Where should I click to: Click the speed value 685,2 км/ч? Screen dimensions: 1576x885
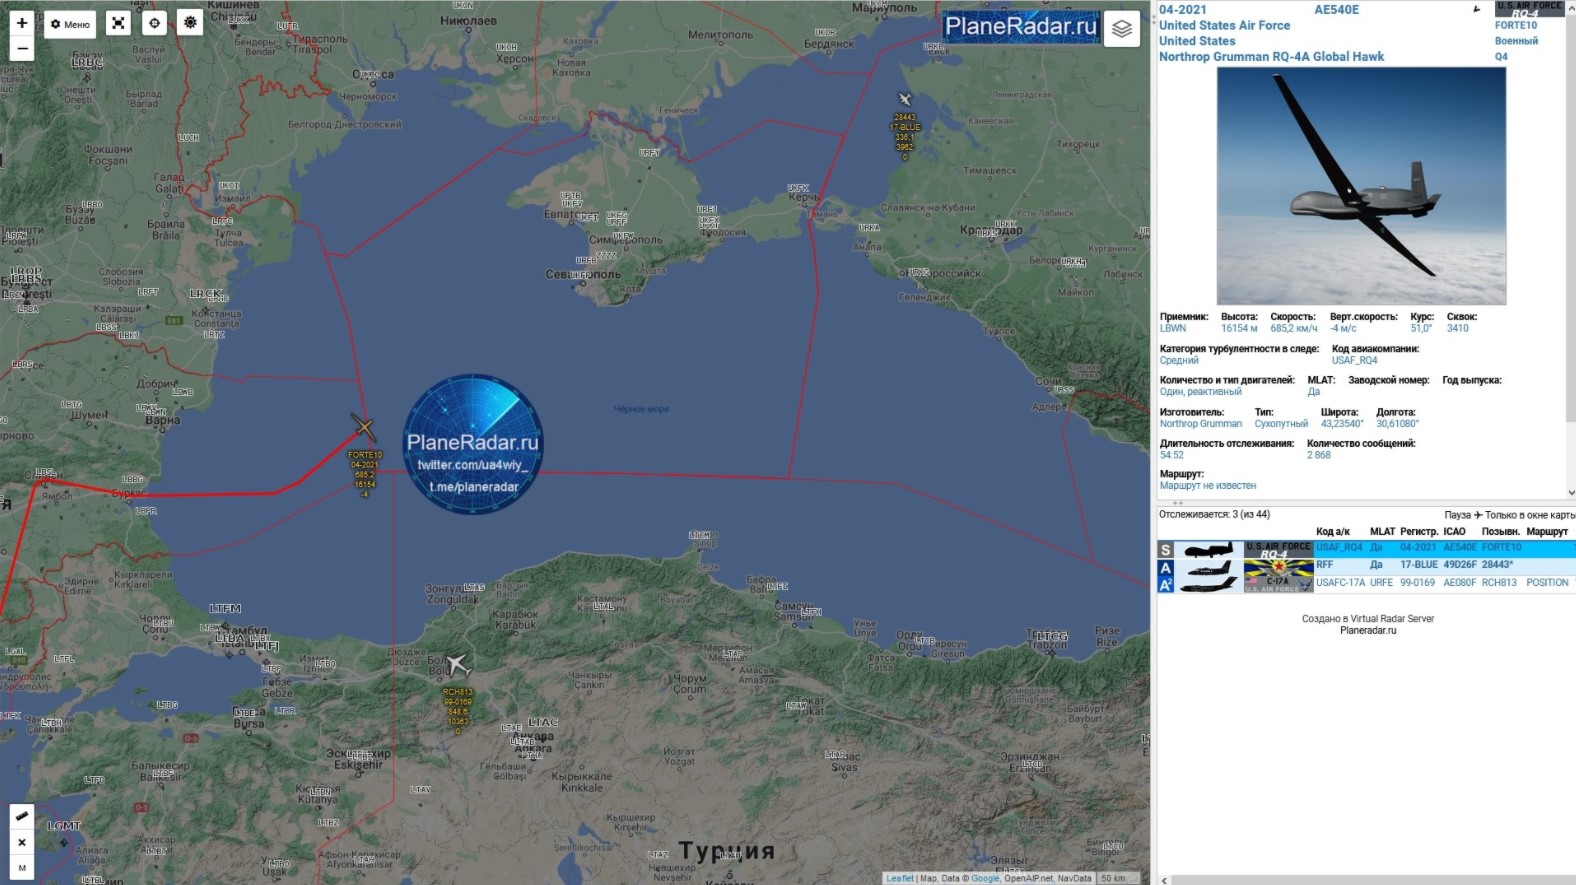1294,328
